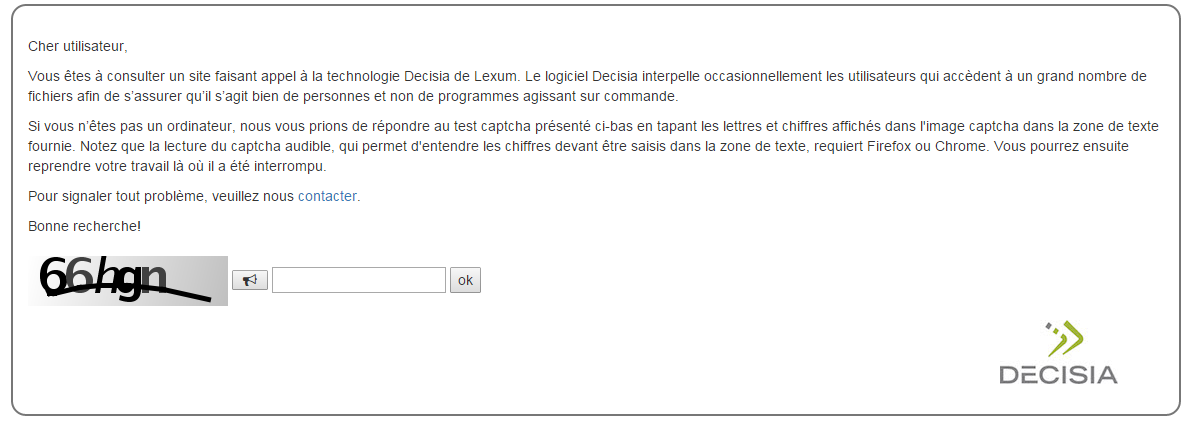Focus the captcha text input box

[x=358, y=281]
